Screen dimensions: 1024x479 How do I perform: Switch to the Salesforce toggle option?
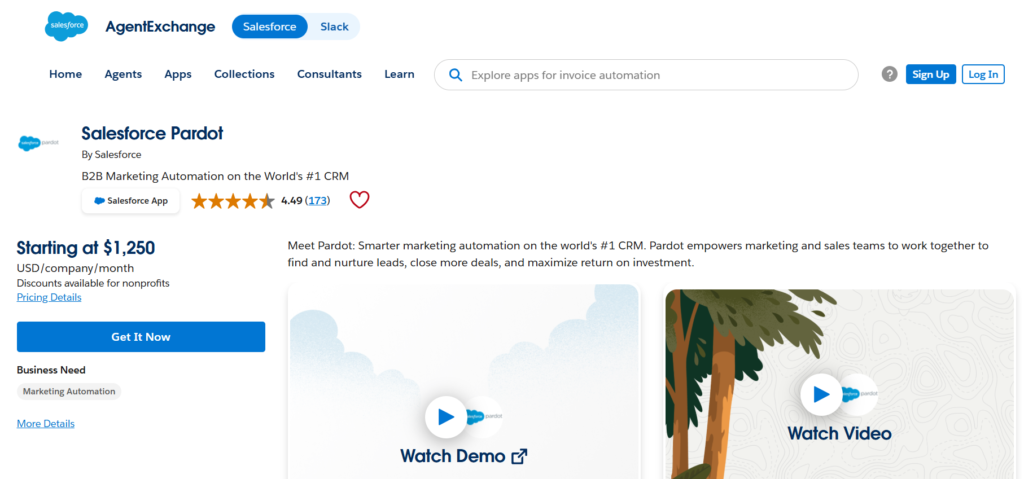[x=270, y=27]
